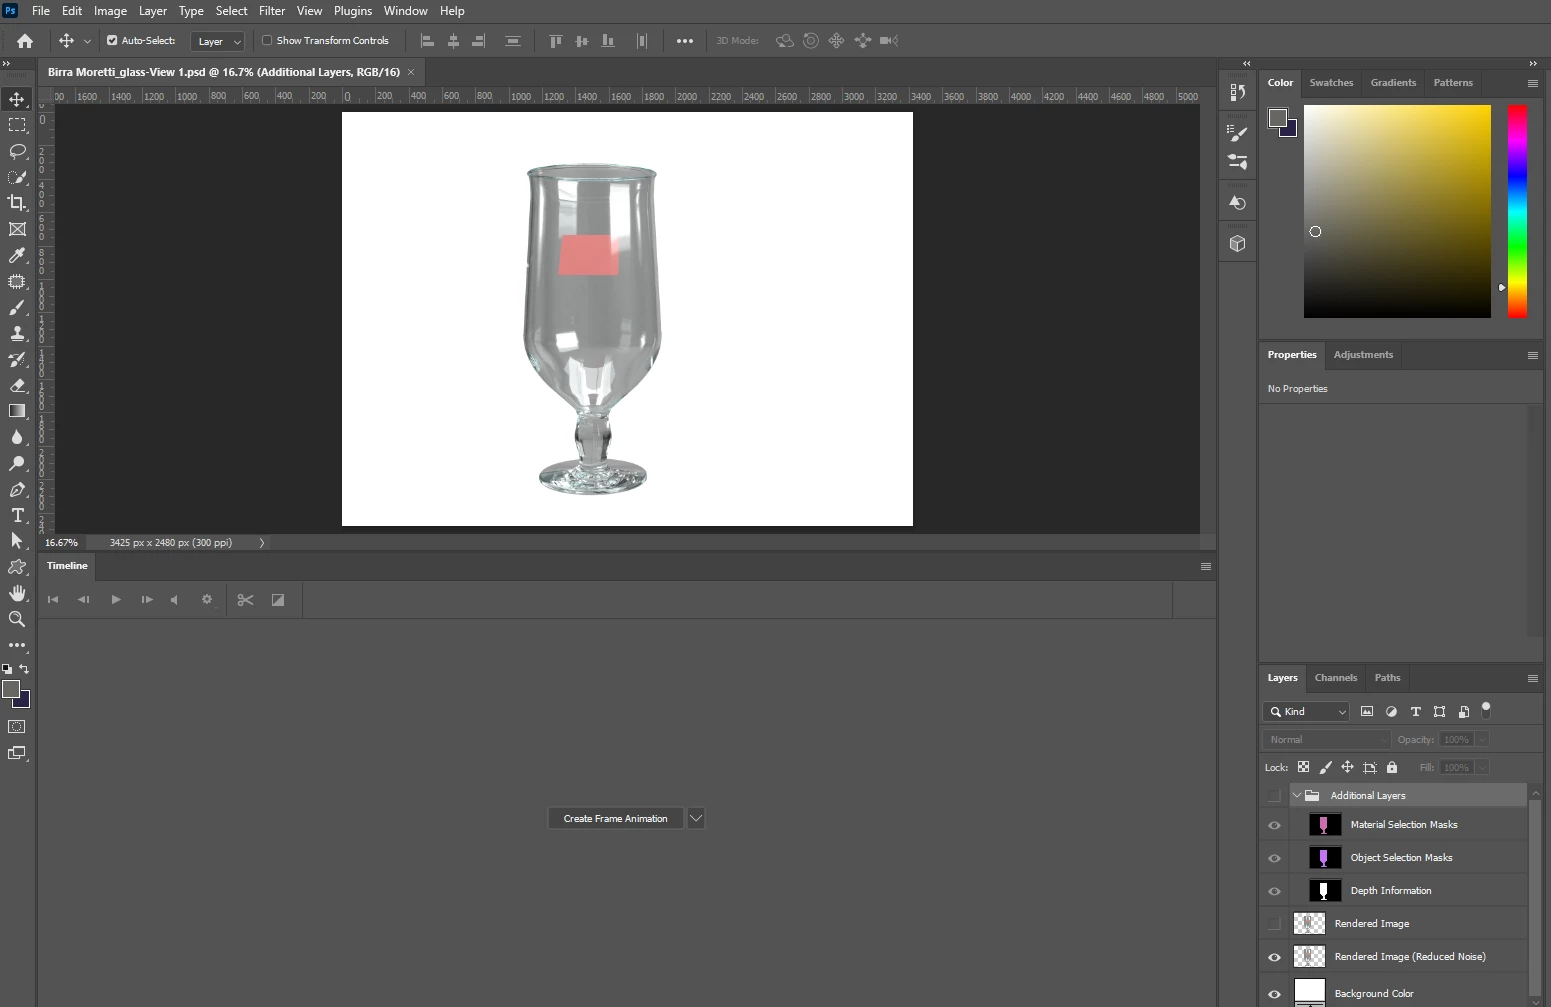This screenshot has height=1007, width=1551.
Task: Open the layer filter Kind dropdown
Action: (x=1307, y=712)
